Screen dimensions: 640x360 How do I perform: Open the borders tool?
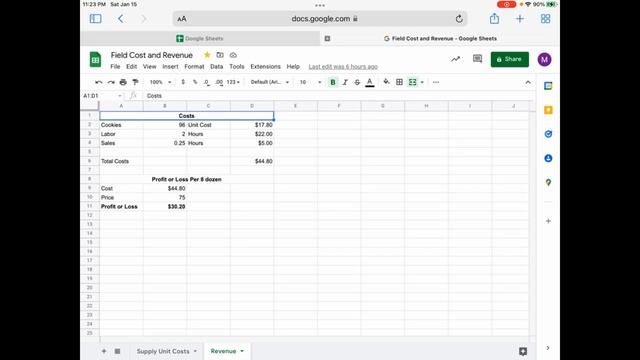pos(399,82)
